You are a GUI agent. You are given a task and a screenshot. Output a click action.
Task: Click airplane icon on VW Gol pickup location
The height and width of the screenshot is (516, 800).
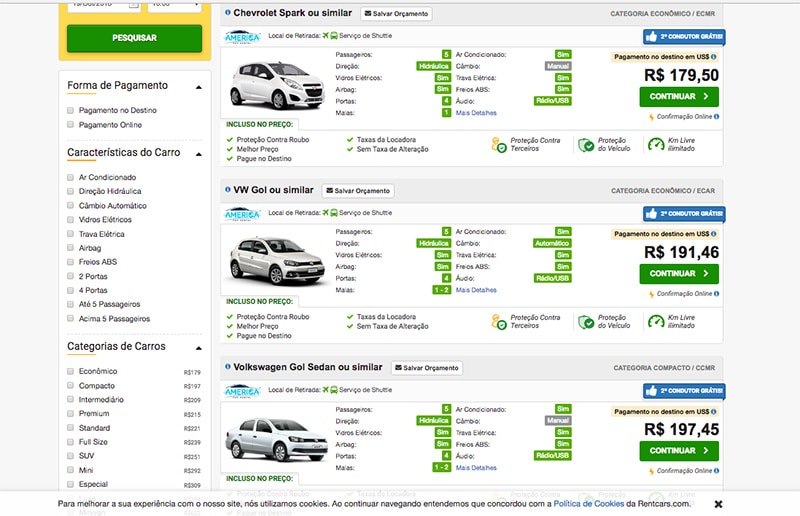pos(326,213)
